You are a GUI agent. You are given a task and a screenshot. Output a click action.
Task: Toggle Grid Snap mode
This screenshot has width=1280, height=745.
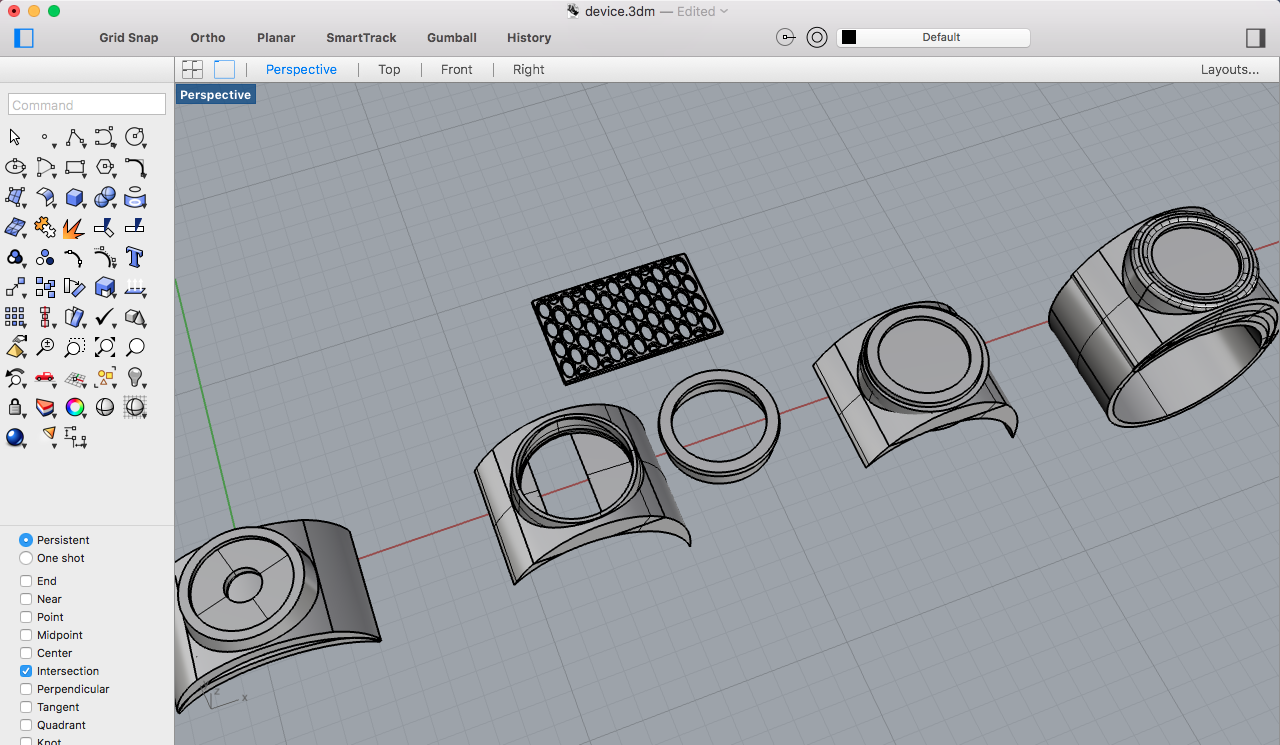point(129,38)
